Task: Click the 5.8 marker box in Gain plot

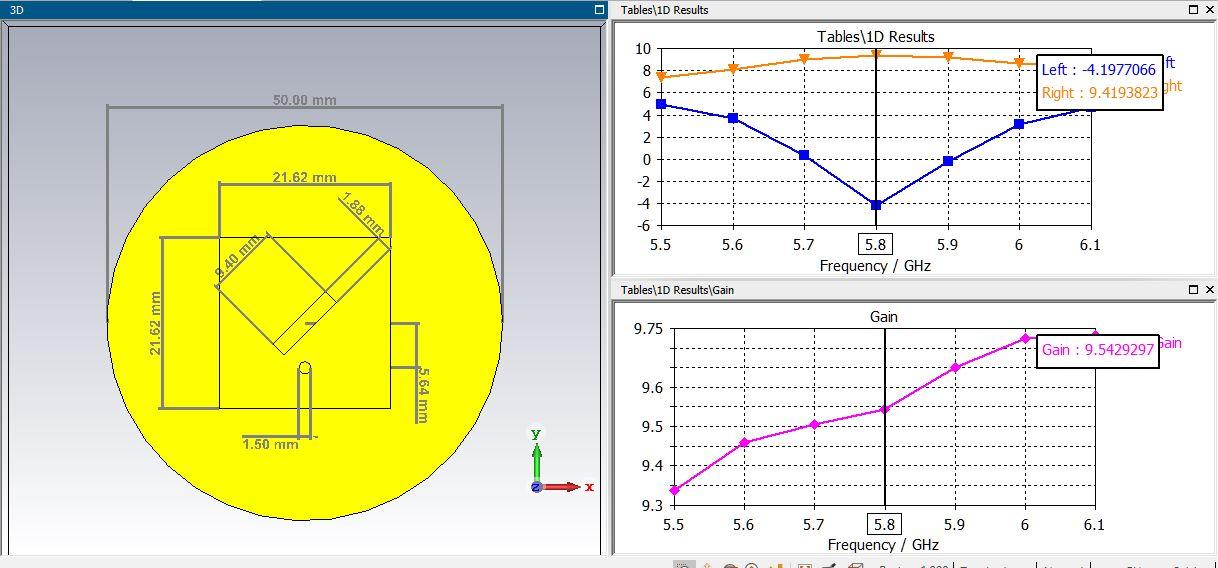Action: tap(884, 524)
